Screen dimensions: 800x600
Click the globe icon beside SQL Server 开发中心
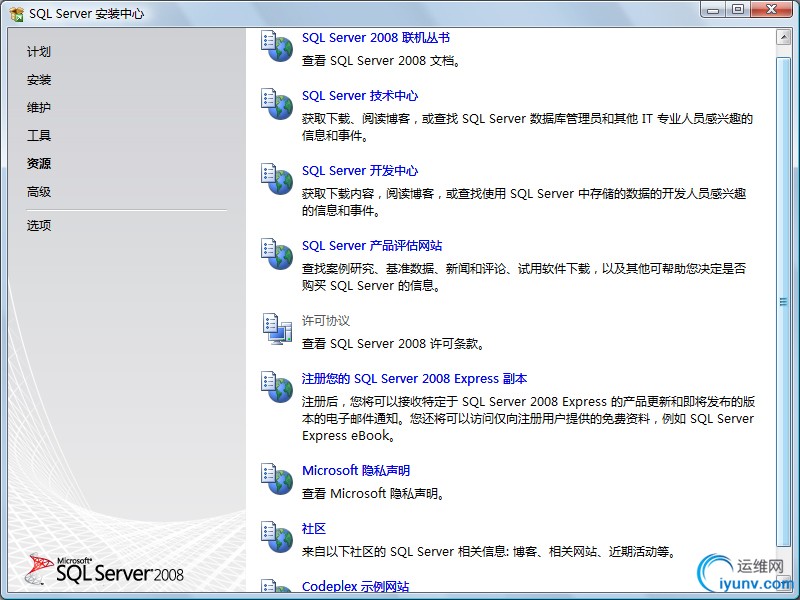click(277, 179)
